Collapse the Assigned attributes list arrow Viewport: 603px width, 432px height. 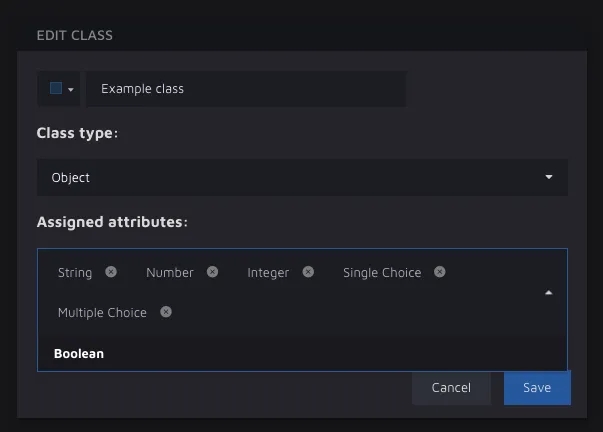548,293
